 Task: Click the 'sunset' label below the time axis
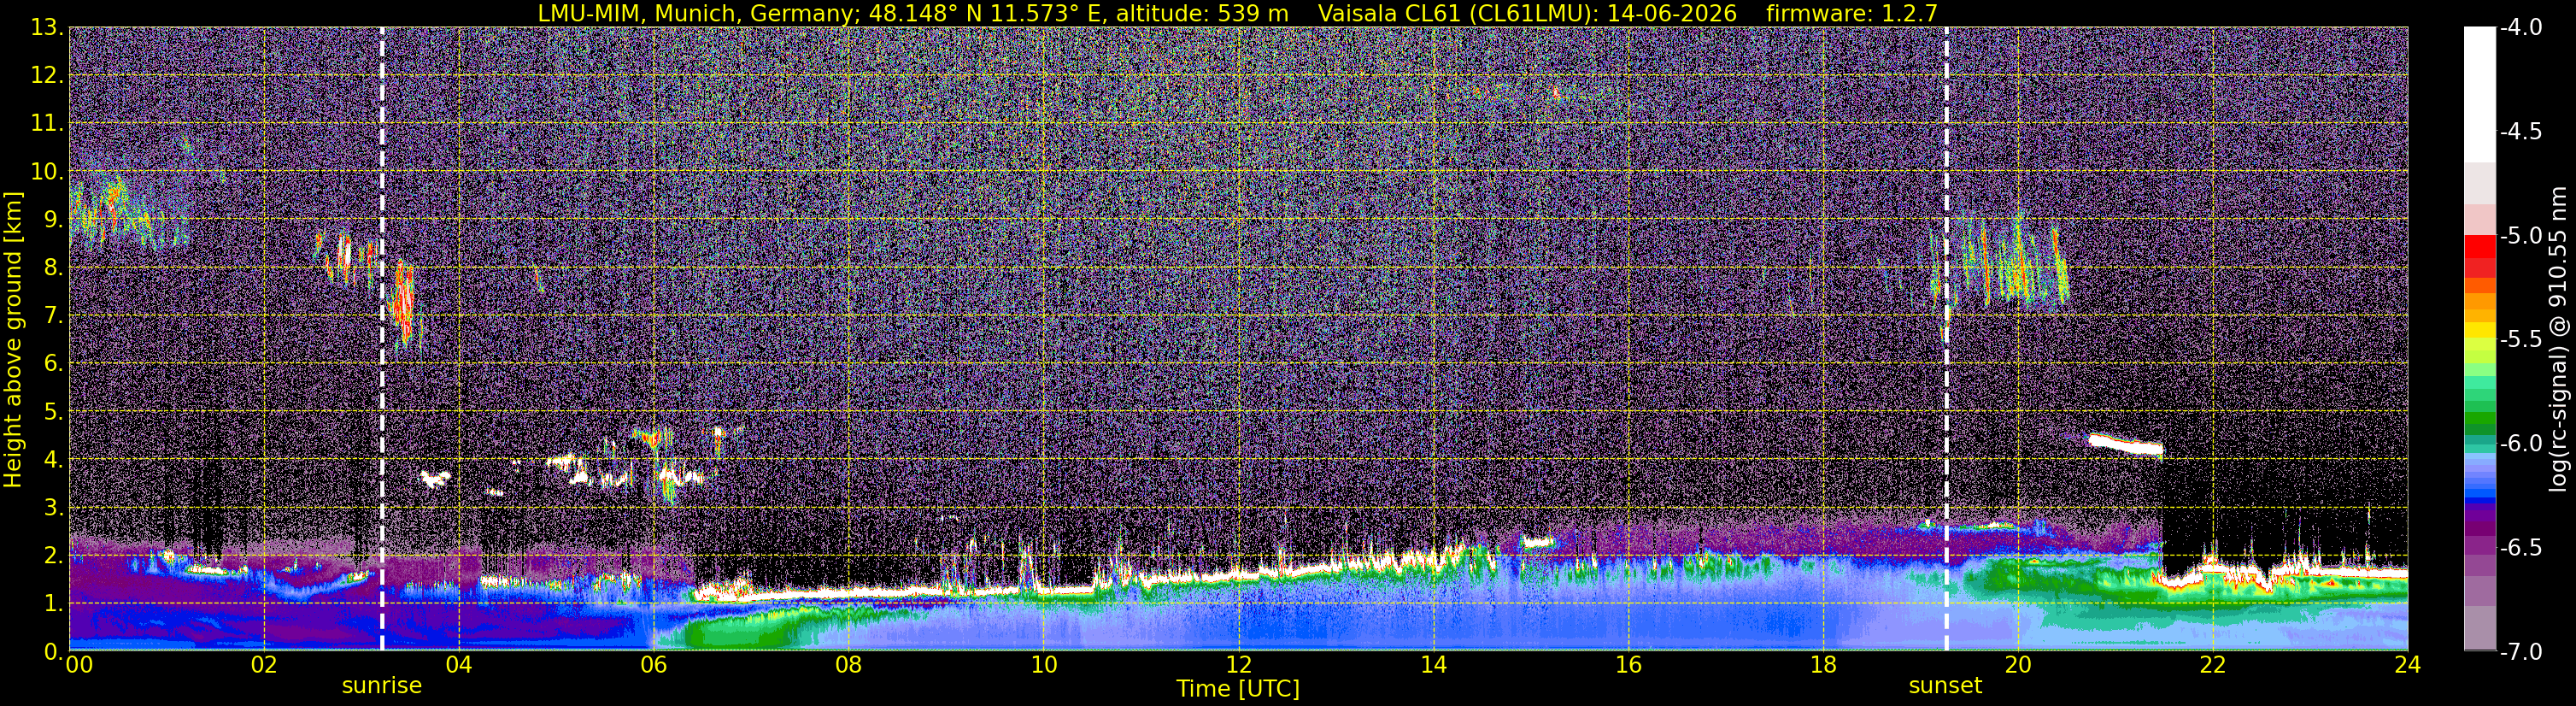pyautogui.click(x=1945, y=685)
